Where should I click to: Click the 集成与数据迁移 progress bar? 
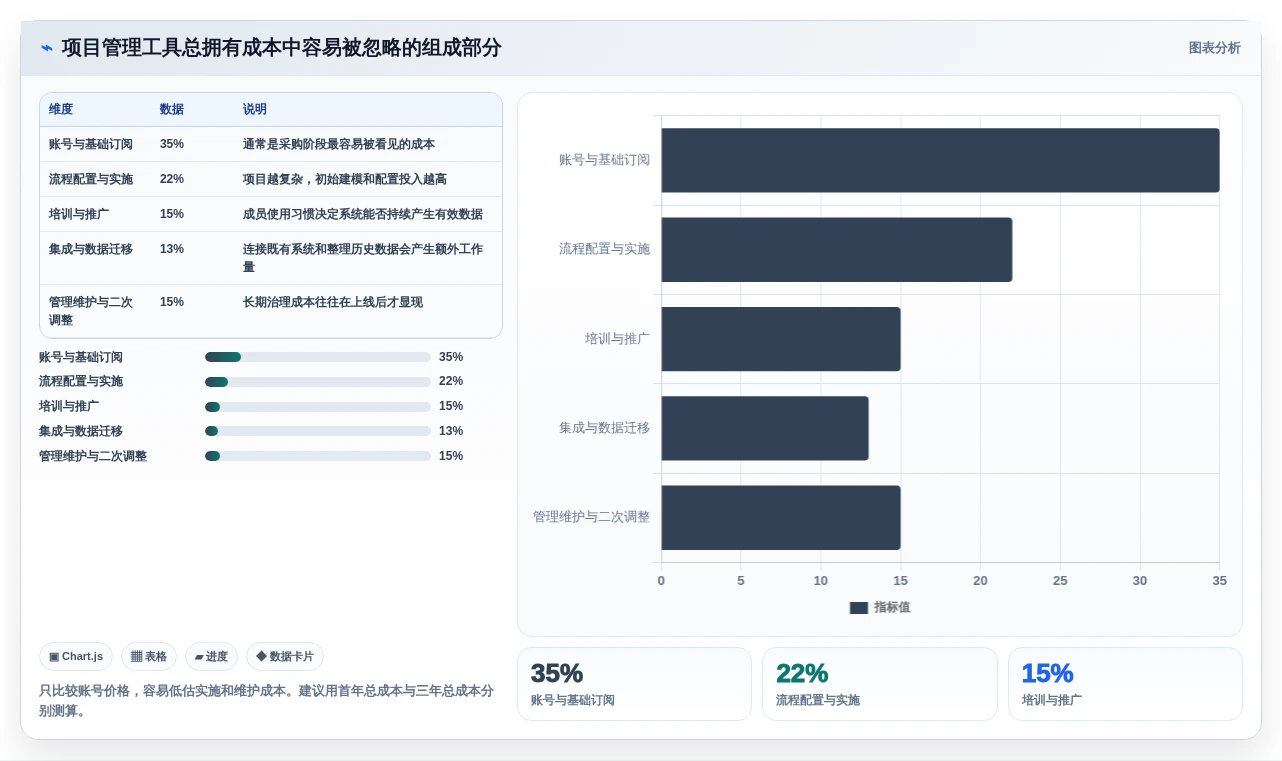pyautogui.click(x=318, y=431)
